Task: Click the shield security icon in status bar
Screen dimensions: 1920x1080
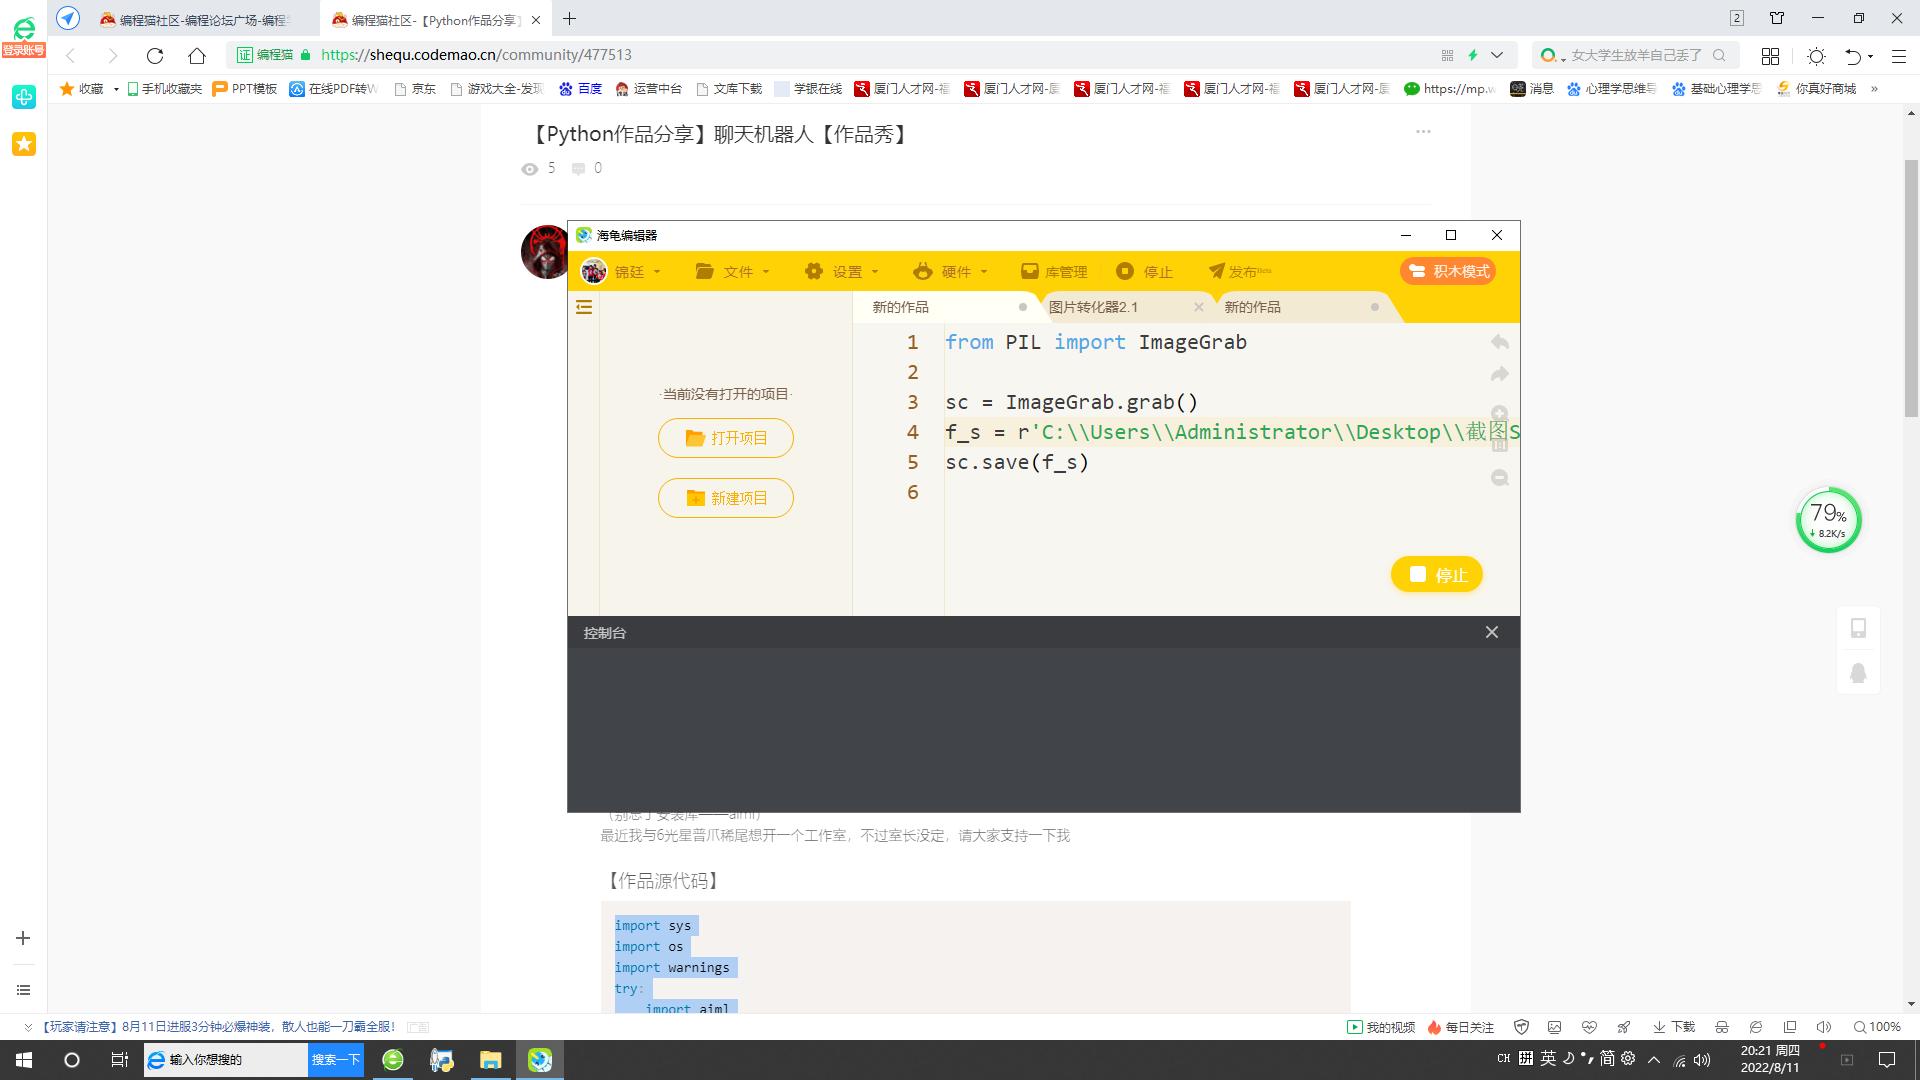Action: click(x=1522, y=1027)
